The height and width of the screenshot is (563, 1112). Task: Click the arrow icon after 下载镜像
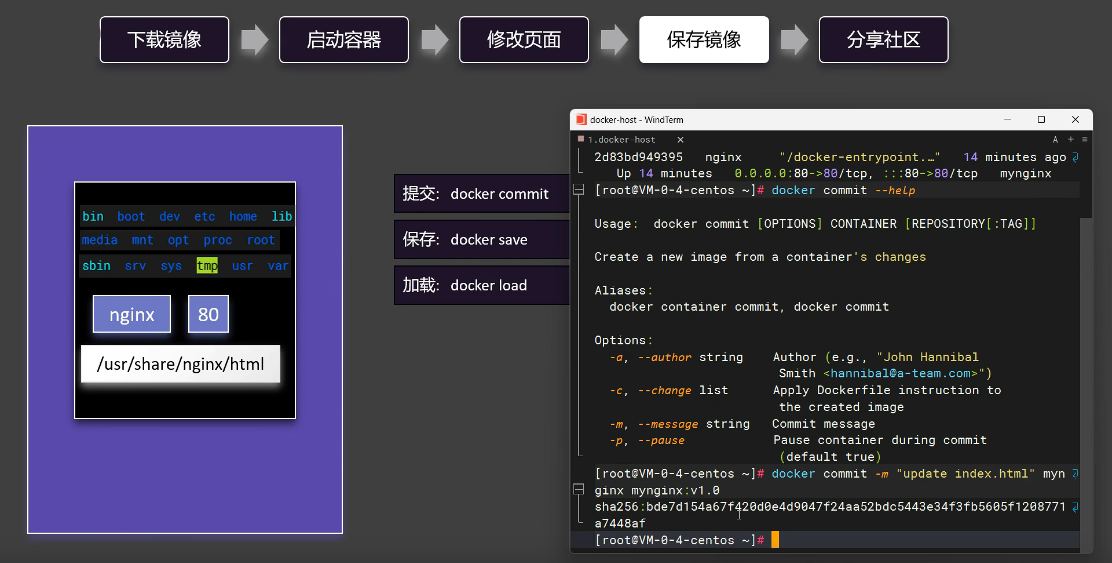[x=255, y=40]
